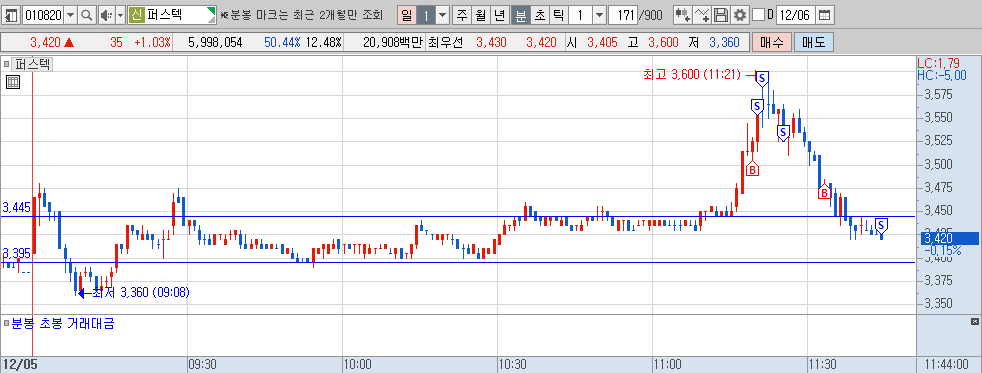Toggle the 퍼스텍 chart legend square
Image resolution: width=982 pixels, height=373 pixels.
[6, 63]
